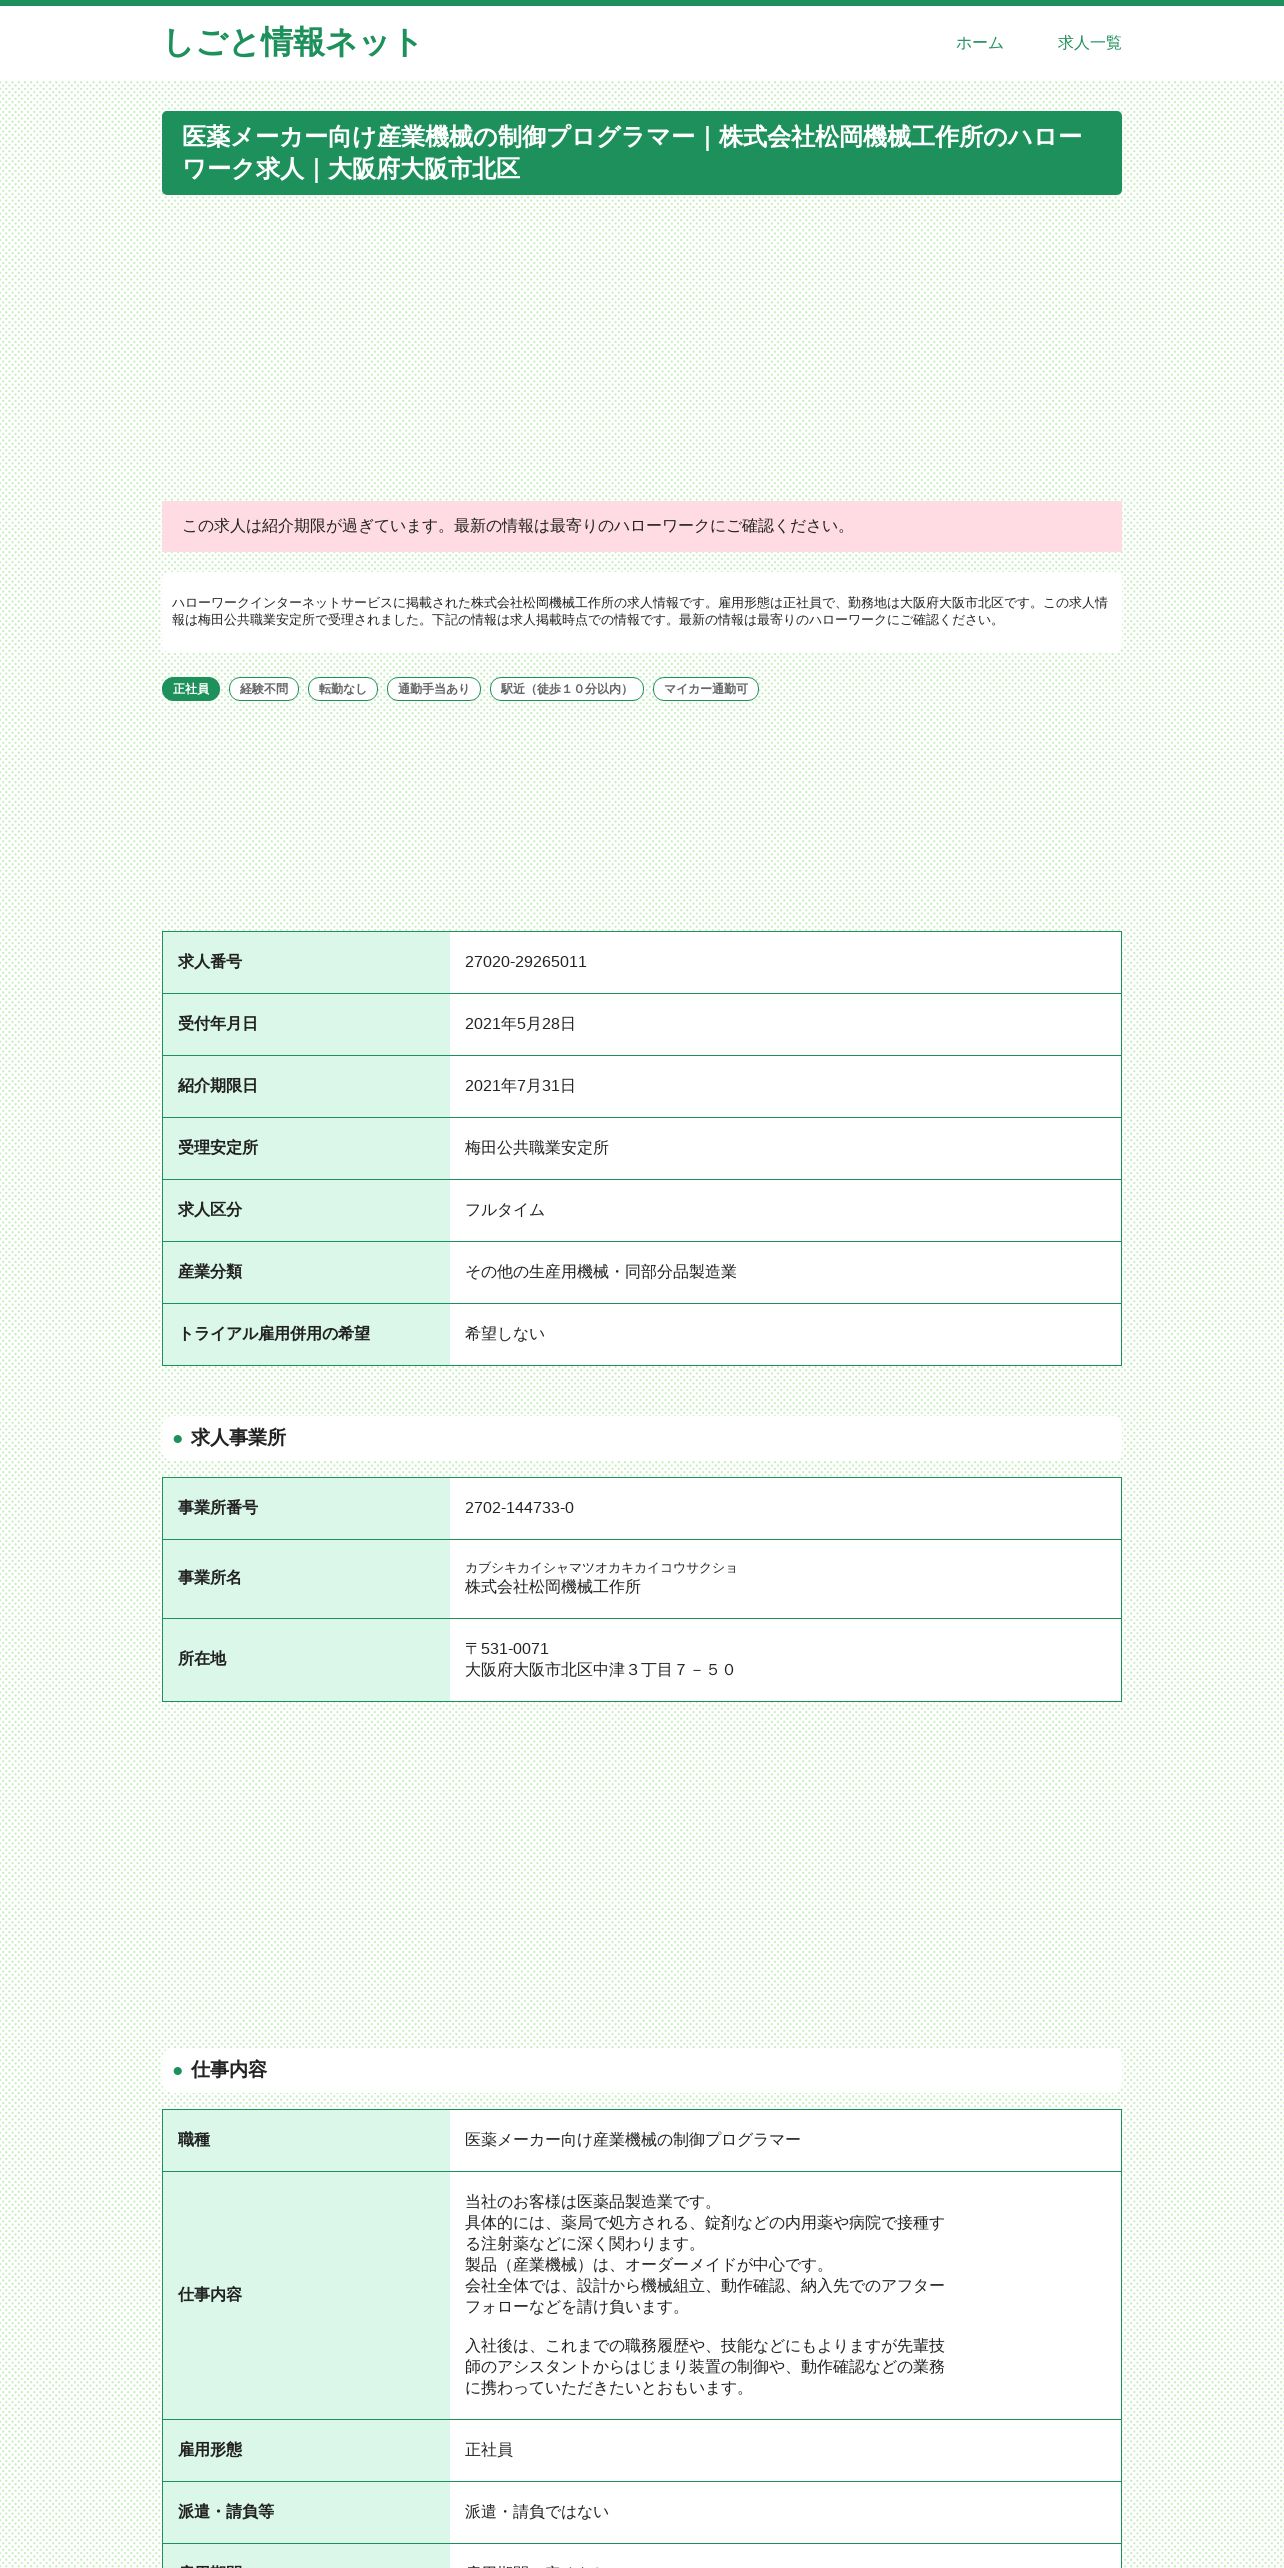Click the date 2021年7月31日

(520, 1086)
